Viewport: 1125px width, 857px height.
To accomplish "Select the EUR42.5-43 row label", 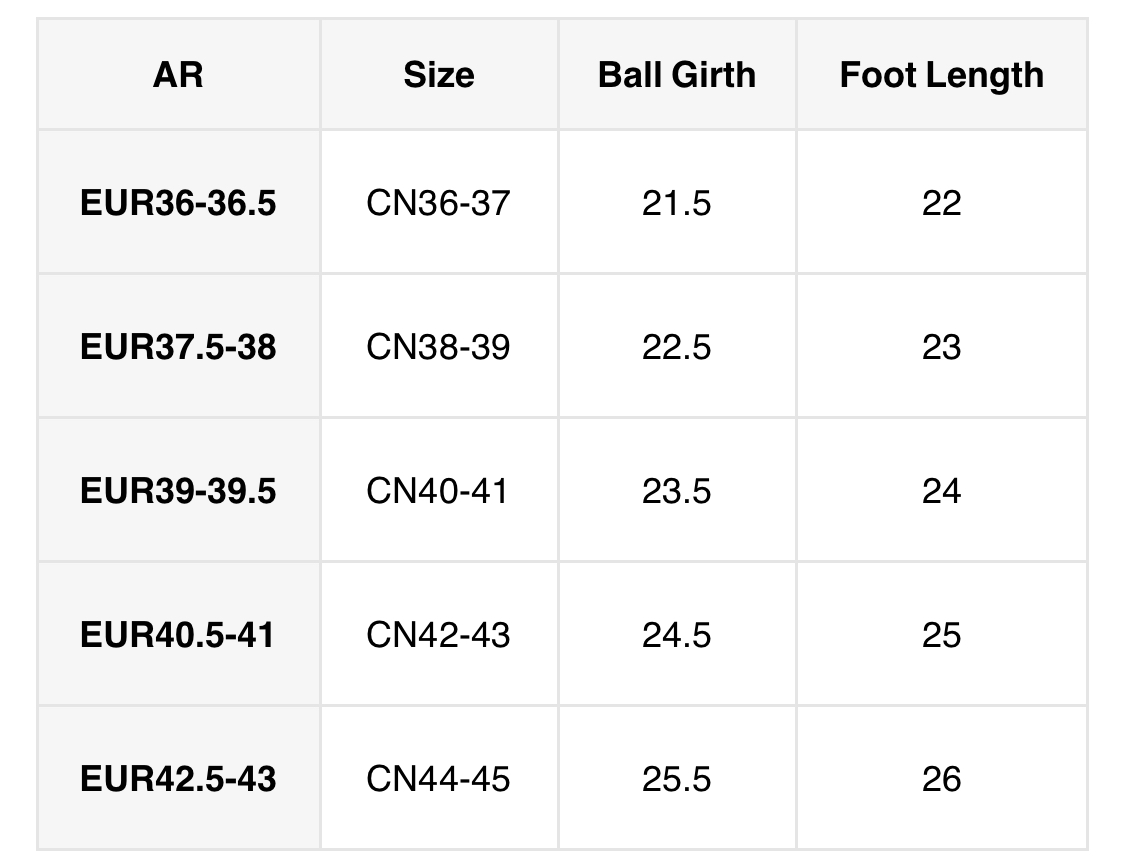I will (x=178, y=779).
